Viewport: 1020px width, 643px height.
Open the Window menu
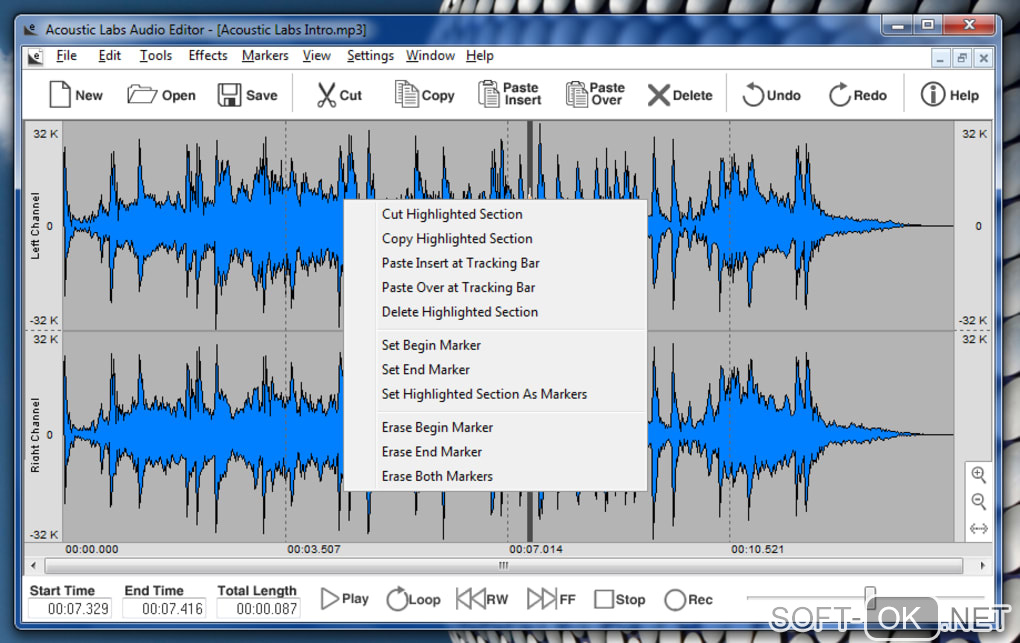(x=430, y=56)
